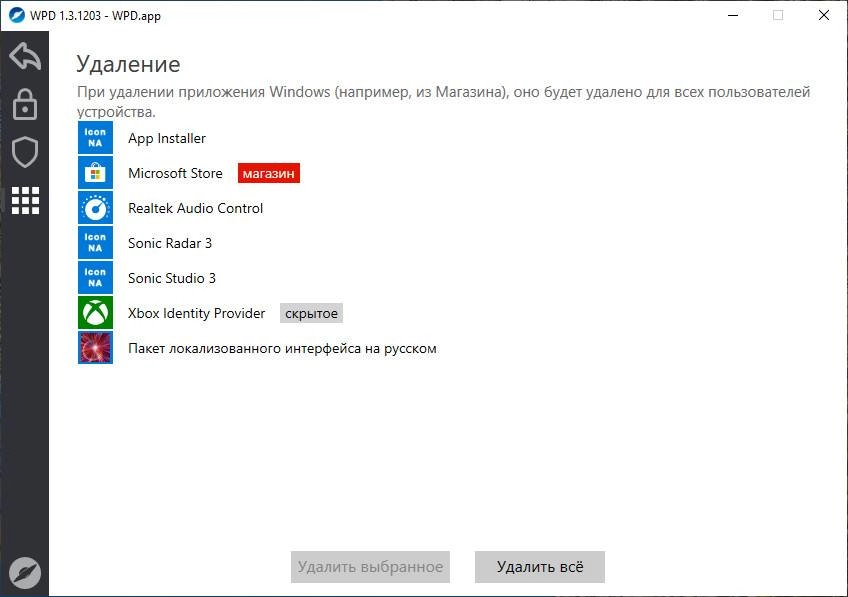Click the Sonic Studio 3 icon tile

(x=95, y=278)
